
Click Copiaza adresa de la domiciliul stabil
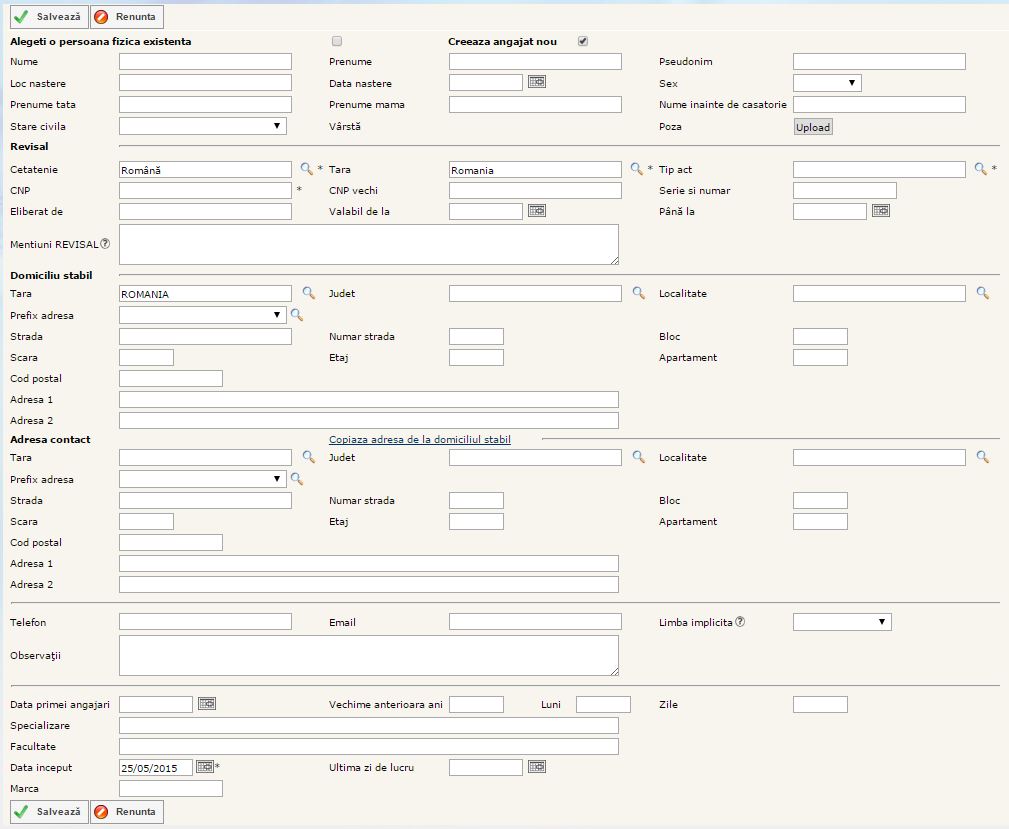420,439
